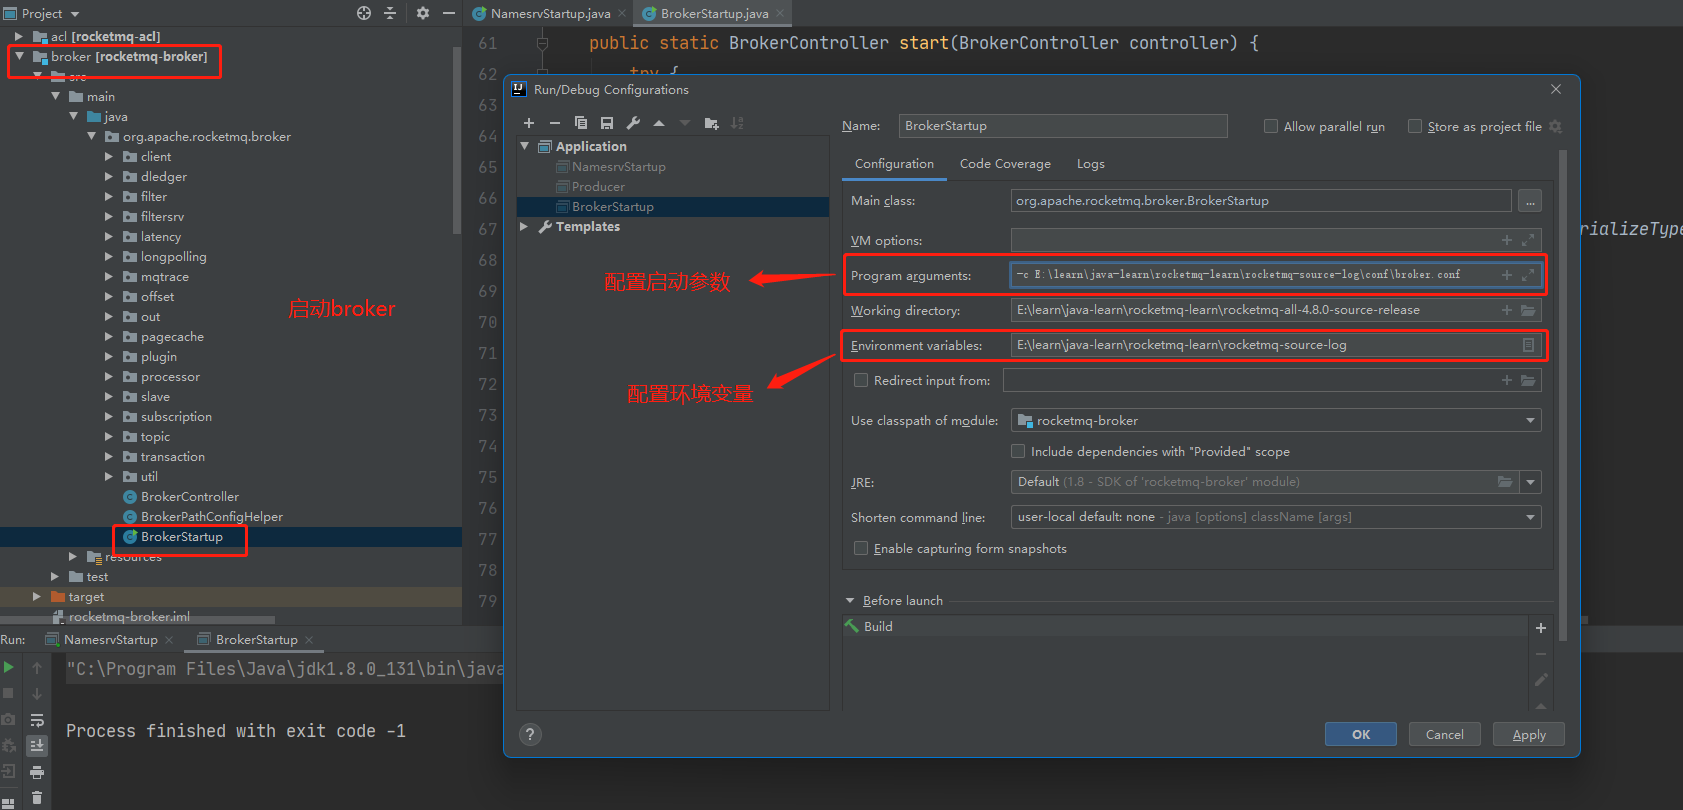Switch to Logs tab
1683x810 pixels.
click(1090, 164)
